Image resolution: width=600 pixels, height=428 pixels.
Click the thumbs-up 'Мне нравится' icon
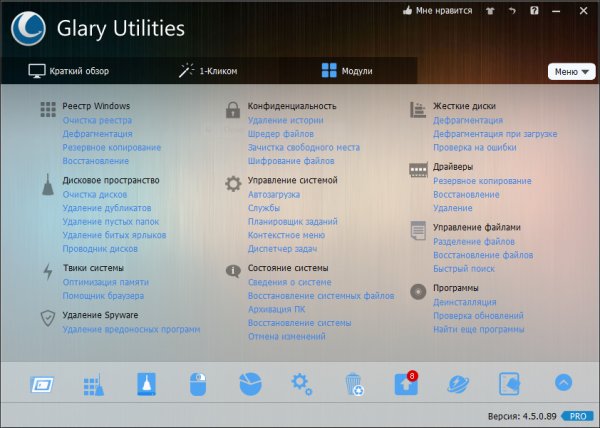pyautogui.click(x=407, y=11)
